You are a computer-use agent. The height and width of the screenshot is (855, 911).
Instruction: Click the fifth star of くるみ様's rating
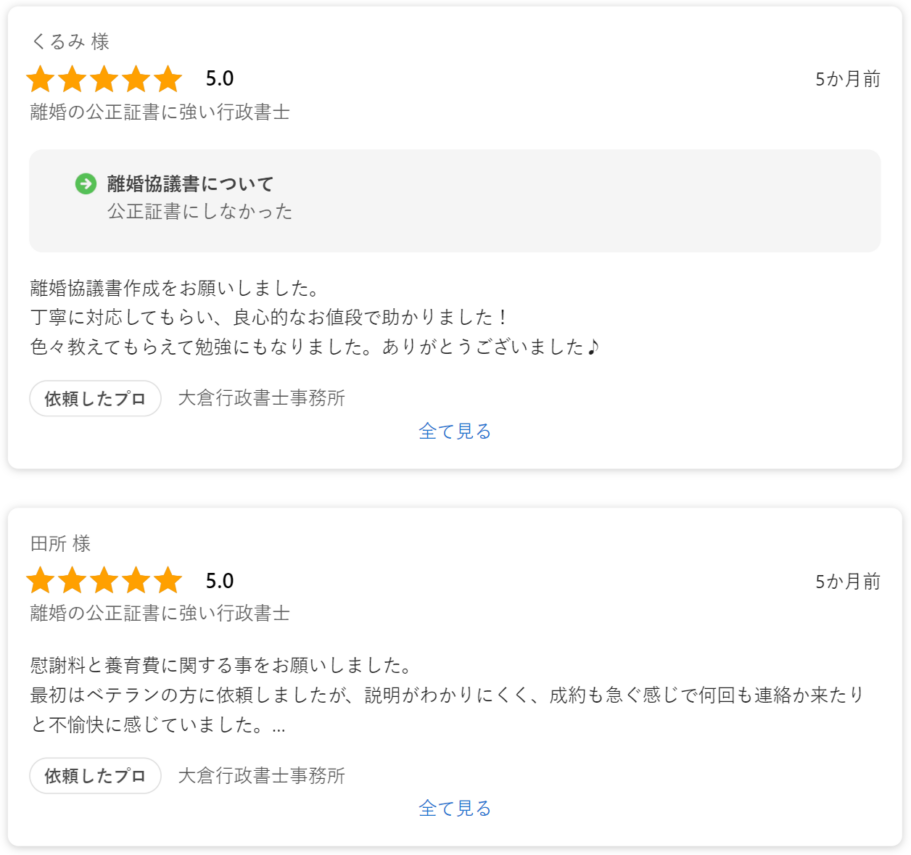168,79
